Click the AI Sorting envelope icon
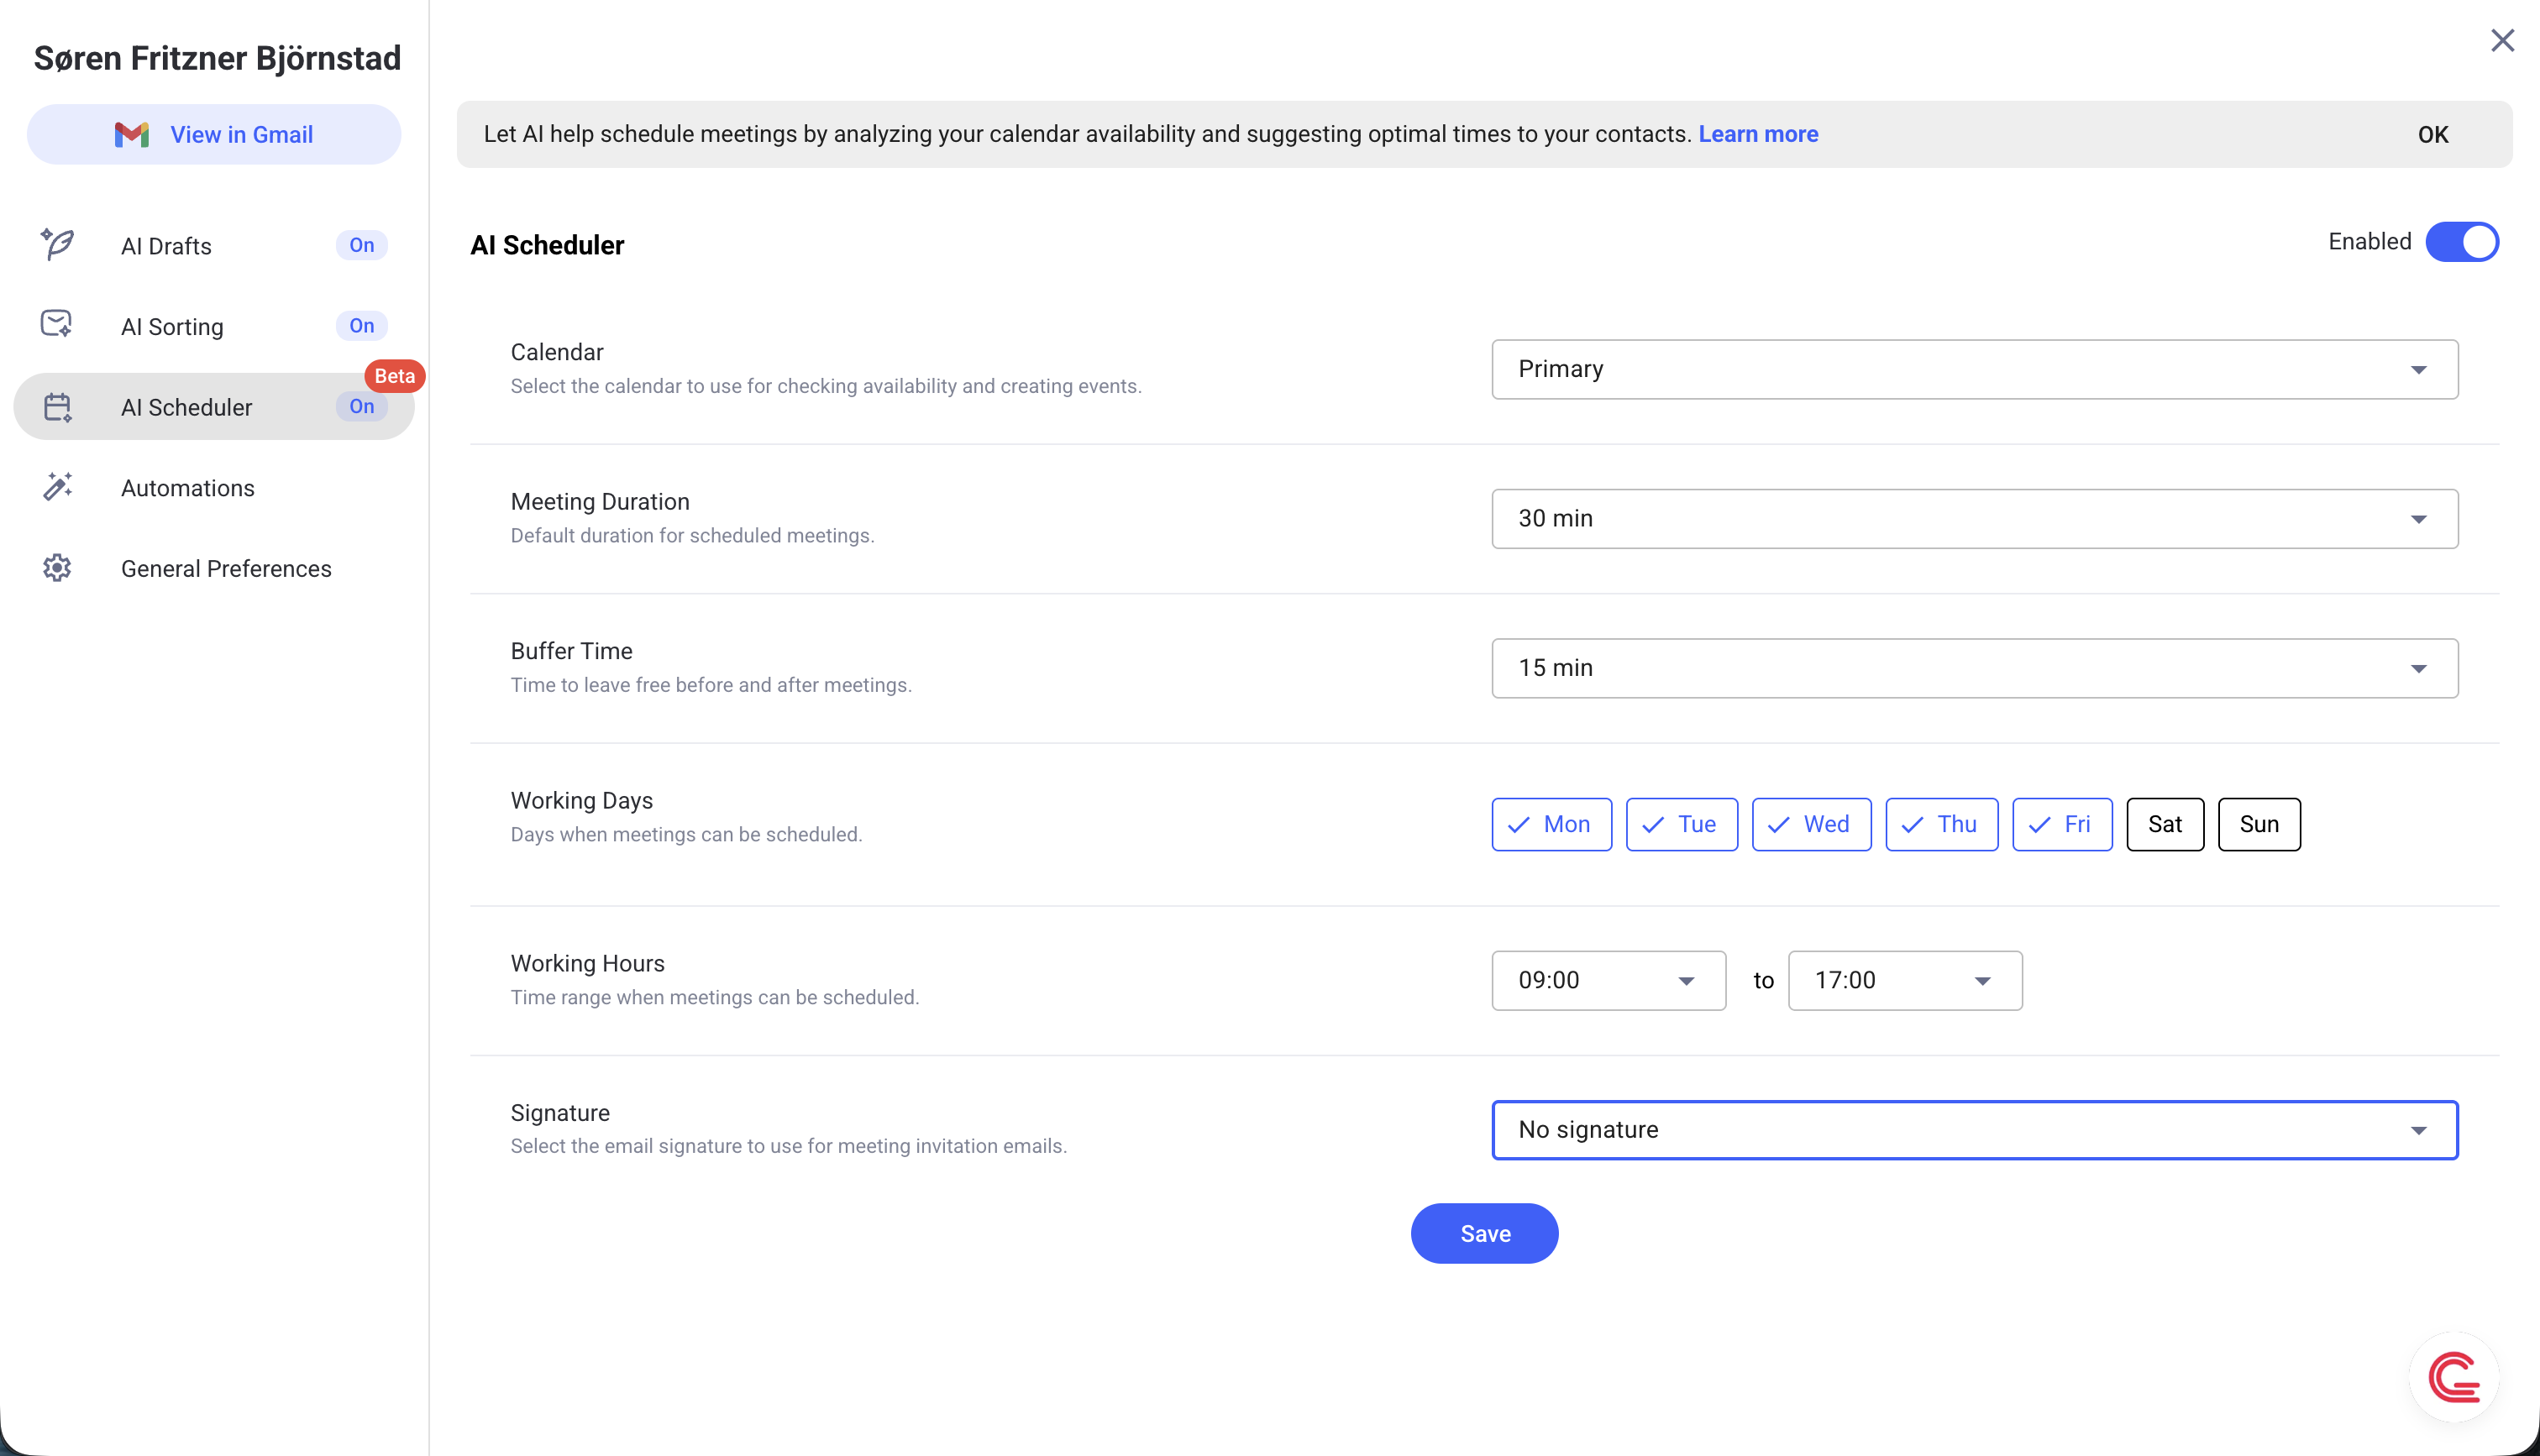 tap(57, 325)
